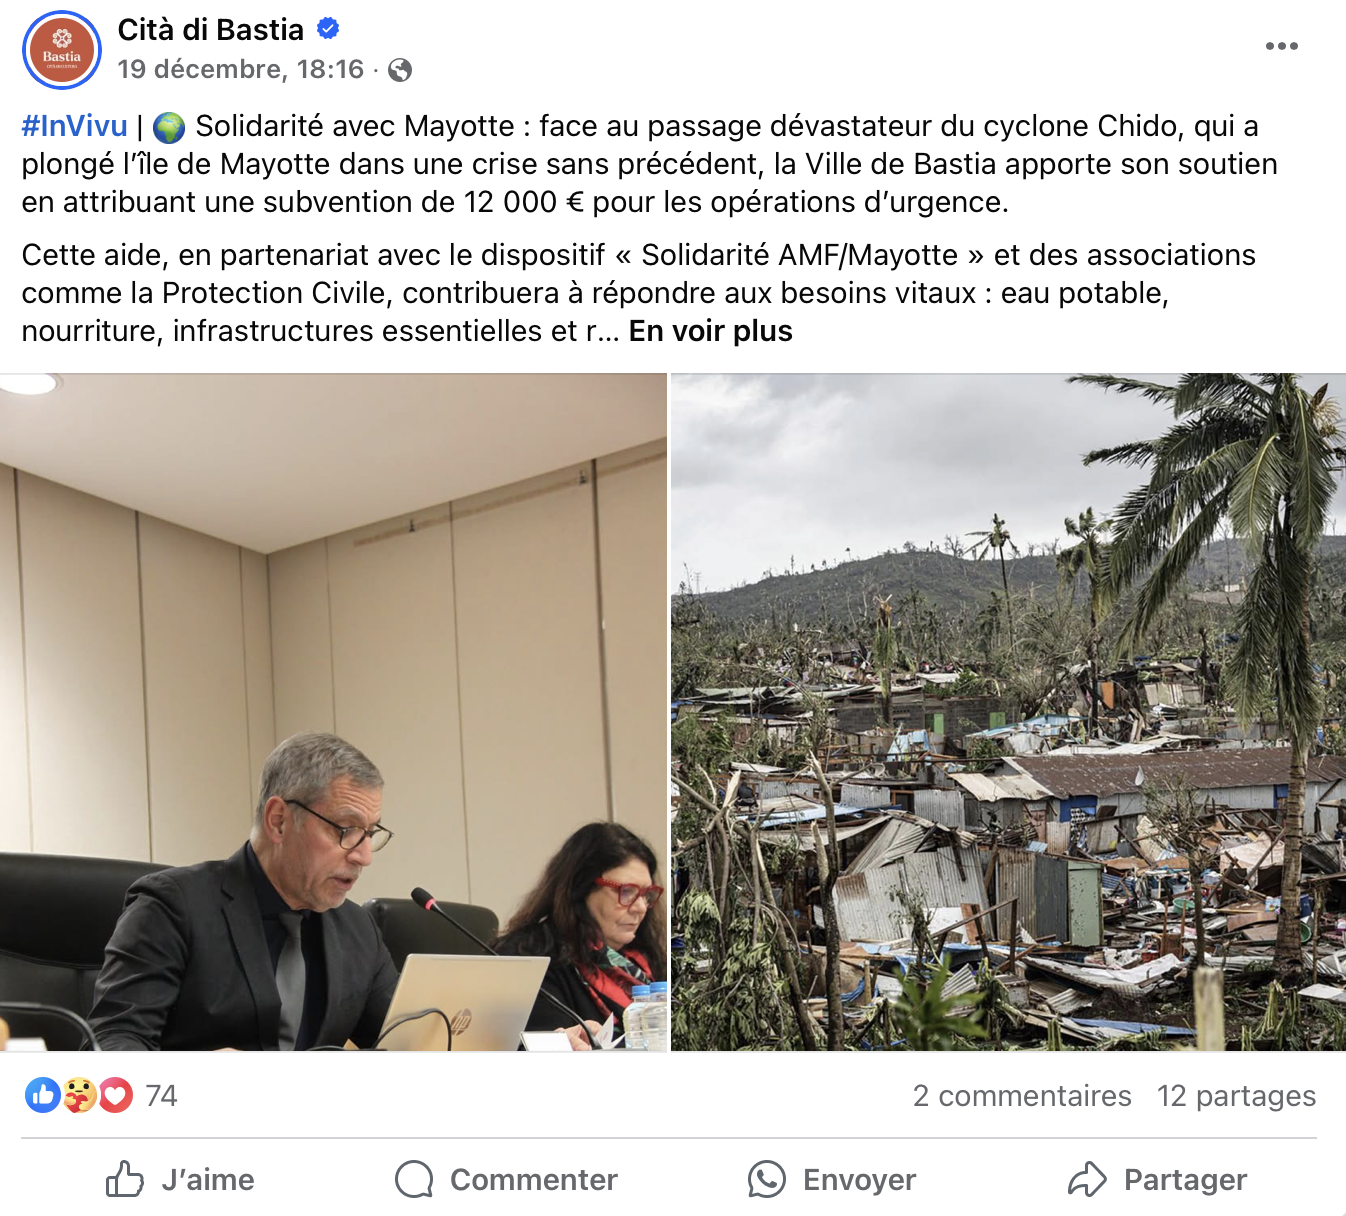
Task: Click the care hug reaction icon
Action: pos(79,1095)
